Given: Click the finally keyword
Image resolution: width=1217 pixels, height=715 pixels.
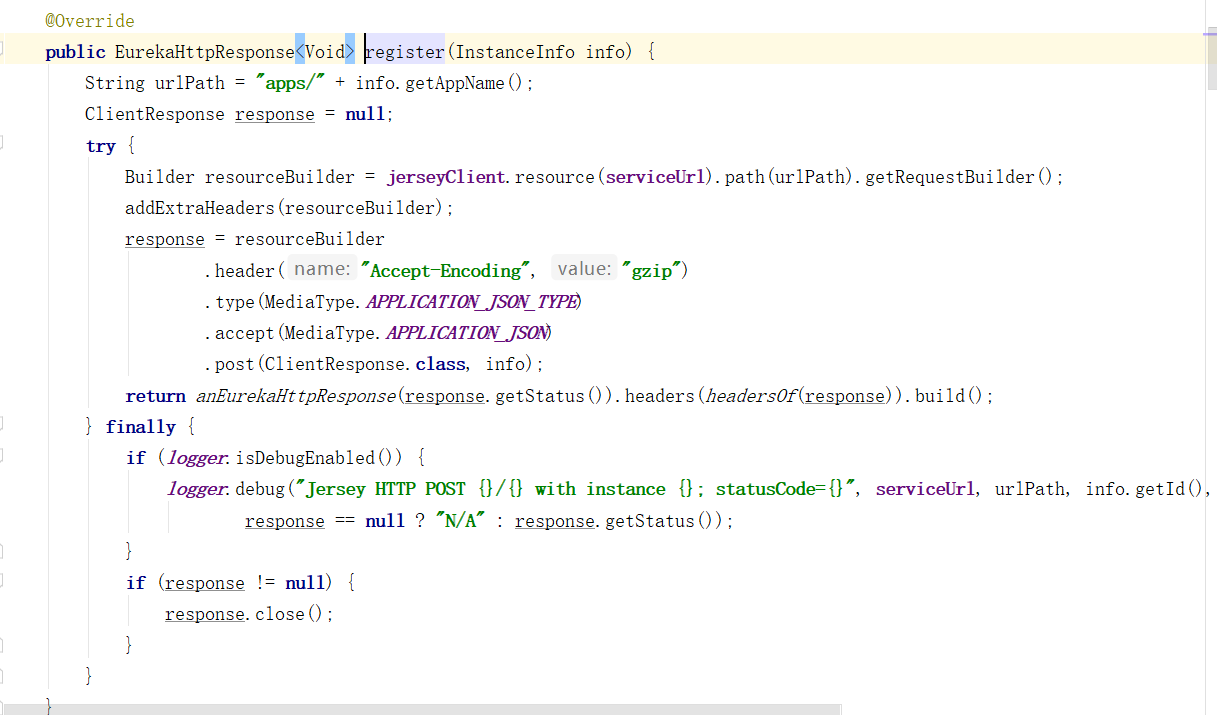Looking at the screenshot, I should [140, 427].
